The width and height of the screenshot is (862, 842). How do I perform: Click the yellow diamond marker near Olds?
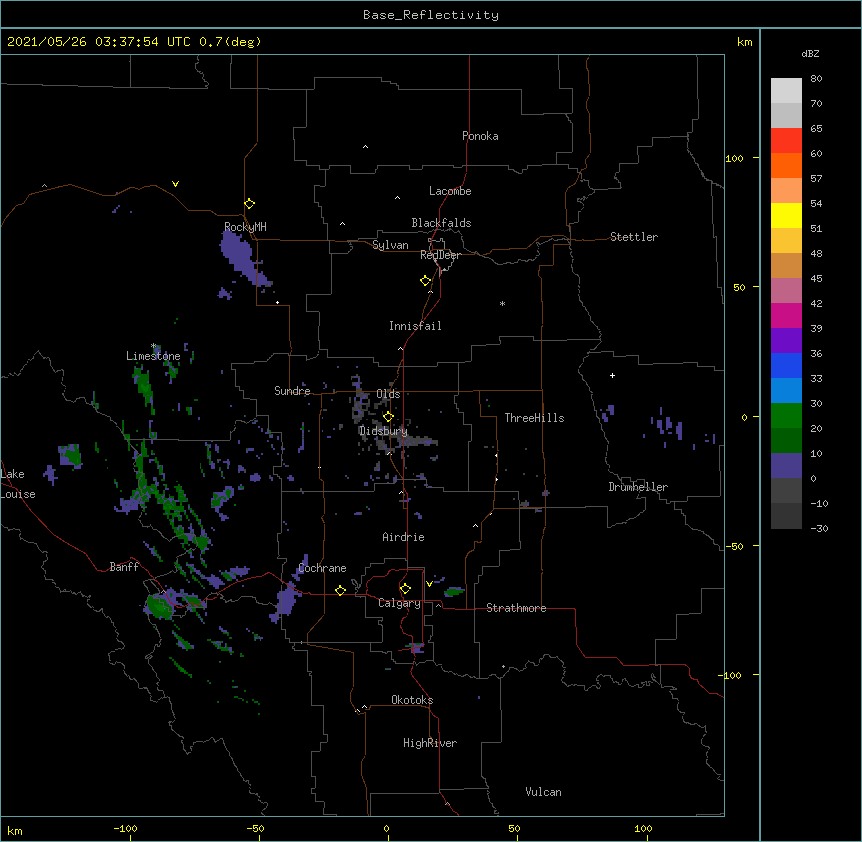388,416
